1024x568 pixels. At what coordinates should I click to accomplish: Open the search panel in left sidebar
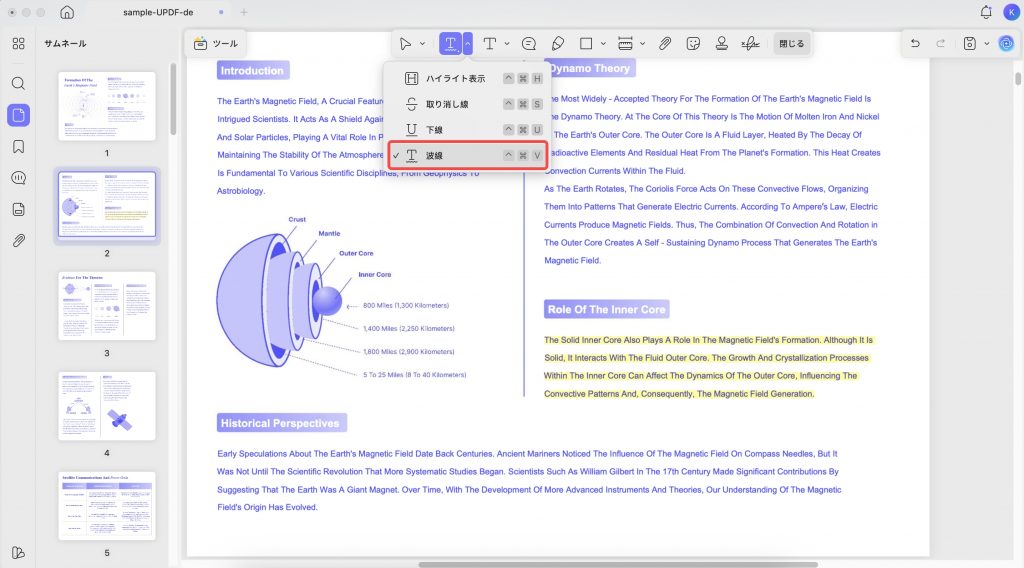coord(18,83)
